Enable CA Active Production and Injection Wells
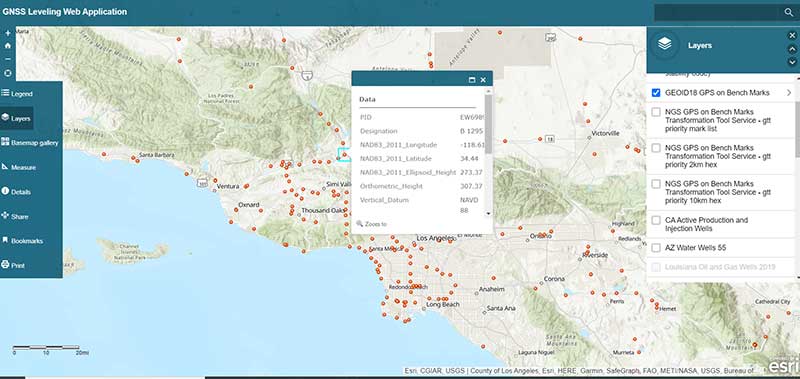This screenshot has height=379, width=800. [x=656, y=220]
